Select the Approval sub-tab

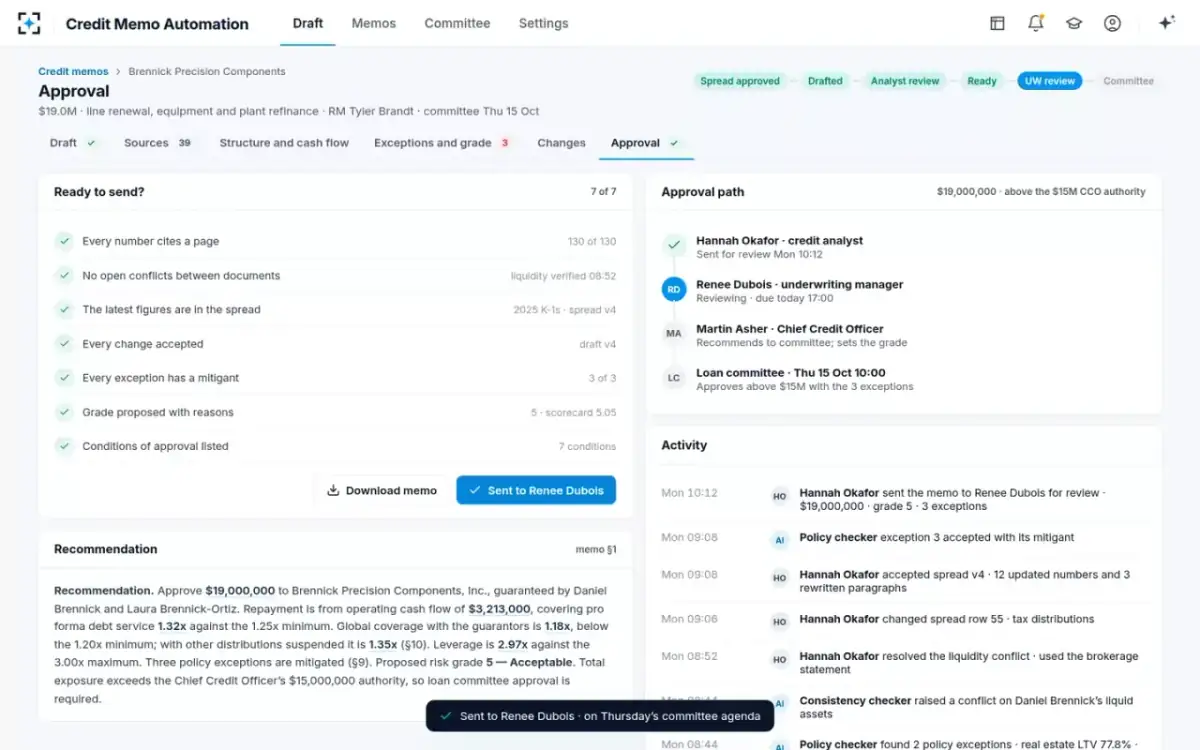646,143
